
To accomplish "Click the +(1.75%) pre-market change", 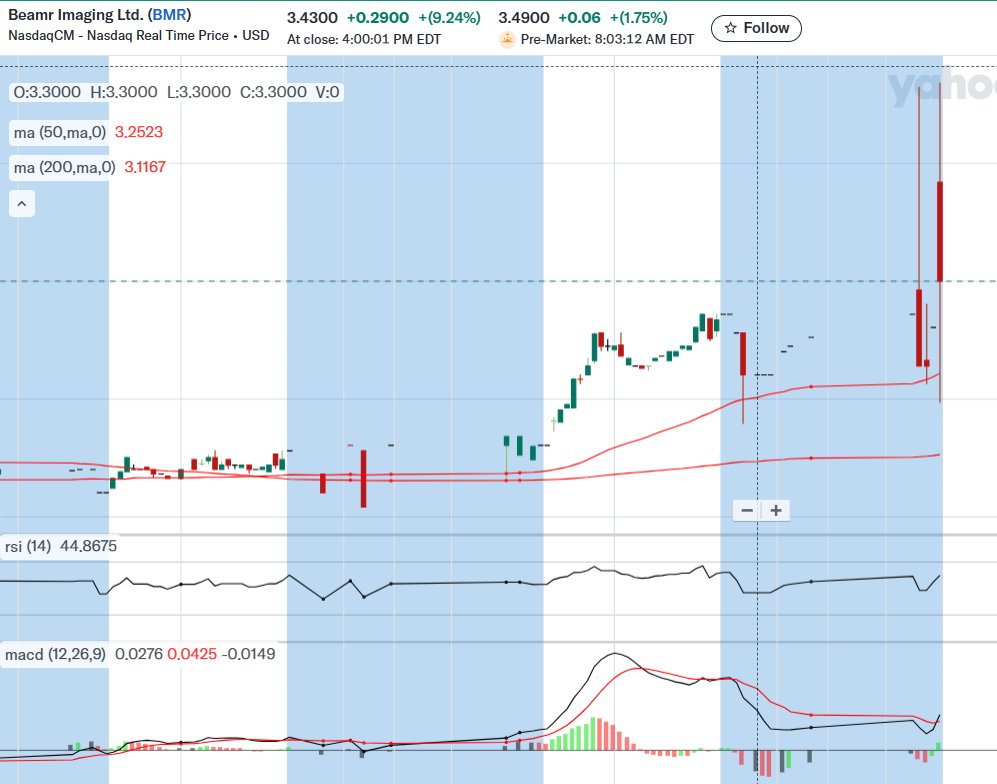I will pos(639,18).
